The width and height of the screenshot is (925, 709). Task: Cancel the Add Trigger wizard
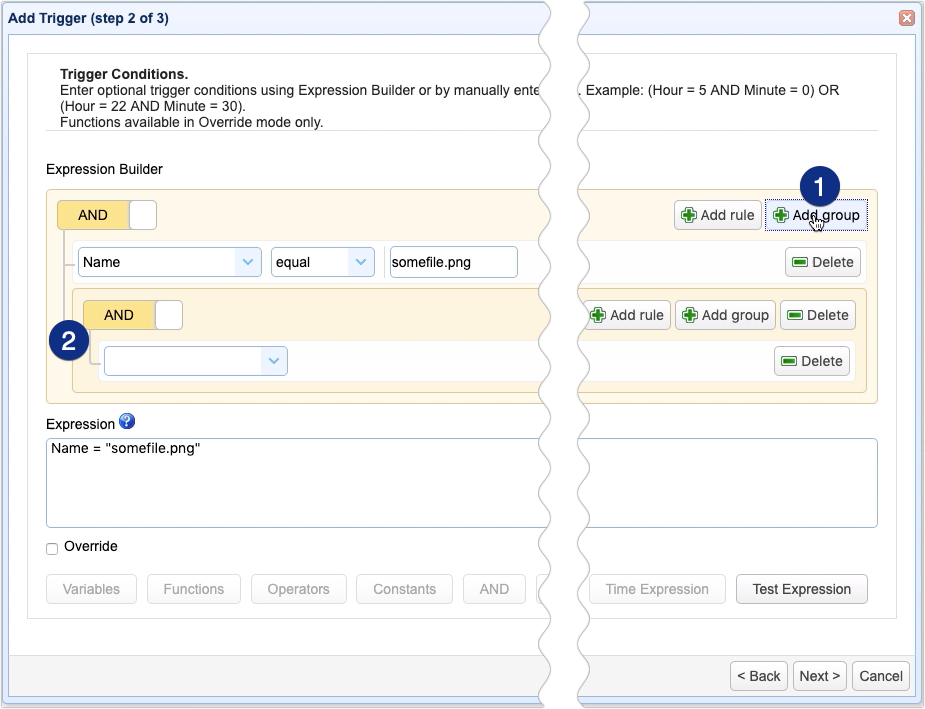(880, 676)
